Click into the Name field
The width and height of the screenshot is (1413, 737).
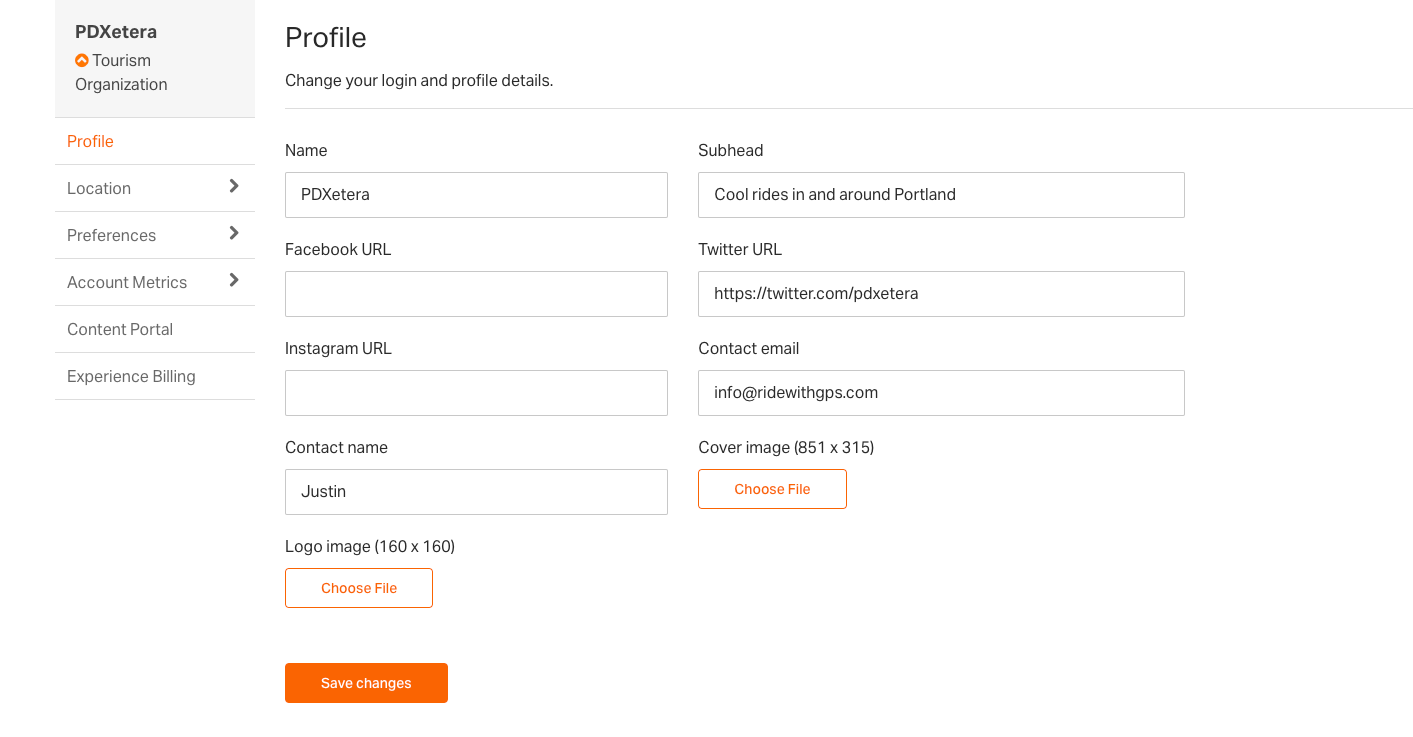(476, 195)
